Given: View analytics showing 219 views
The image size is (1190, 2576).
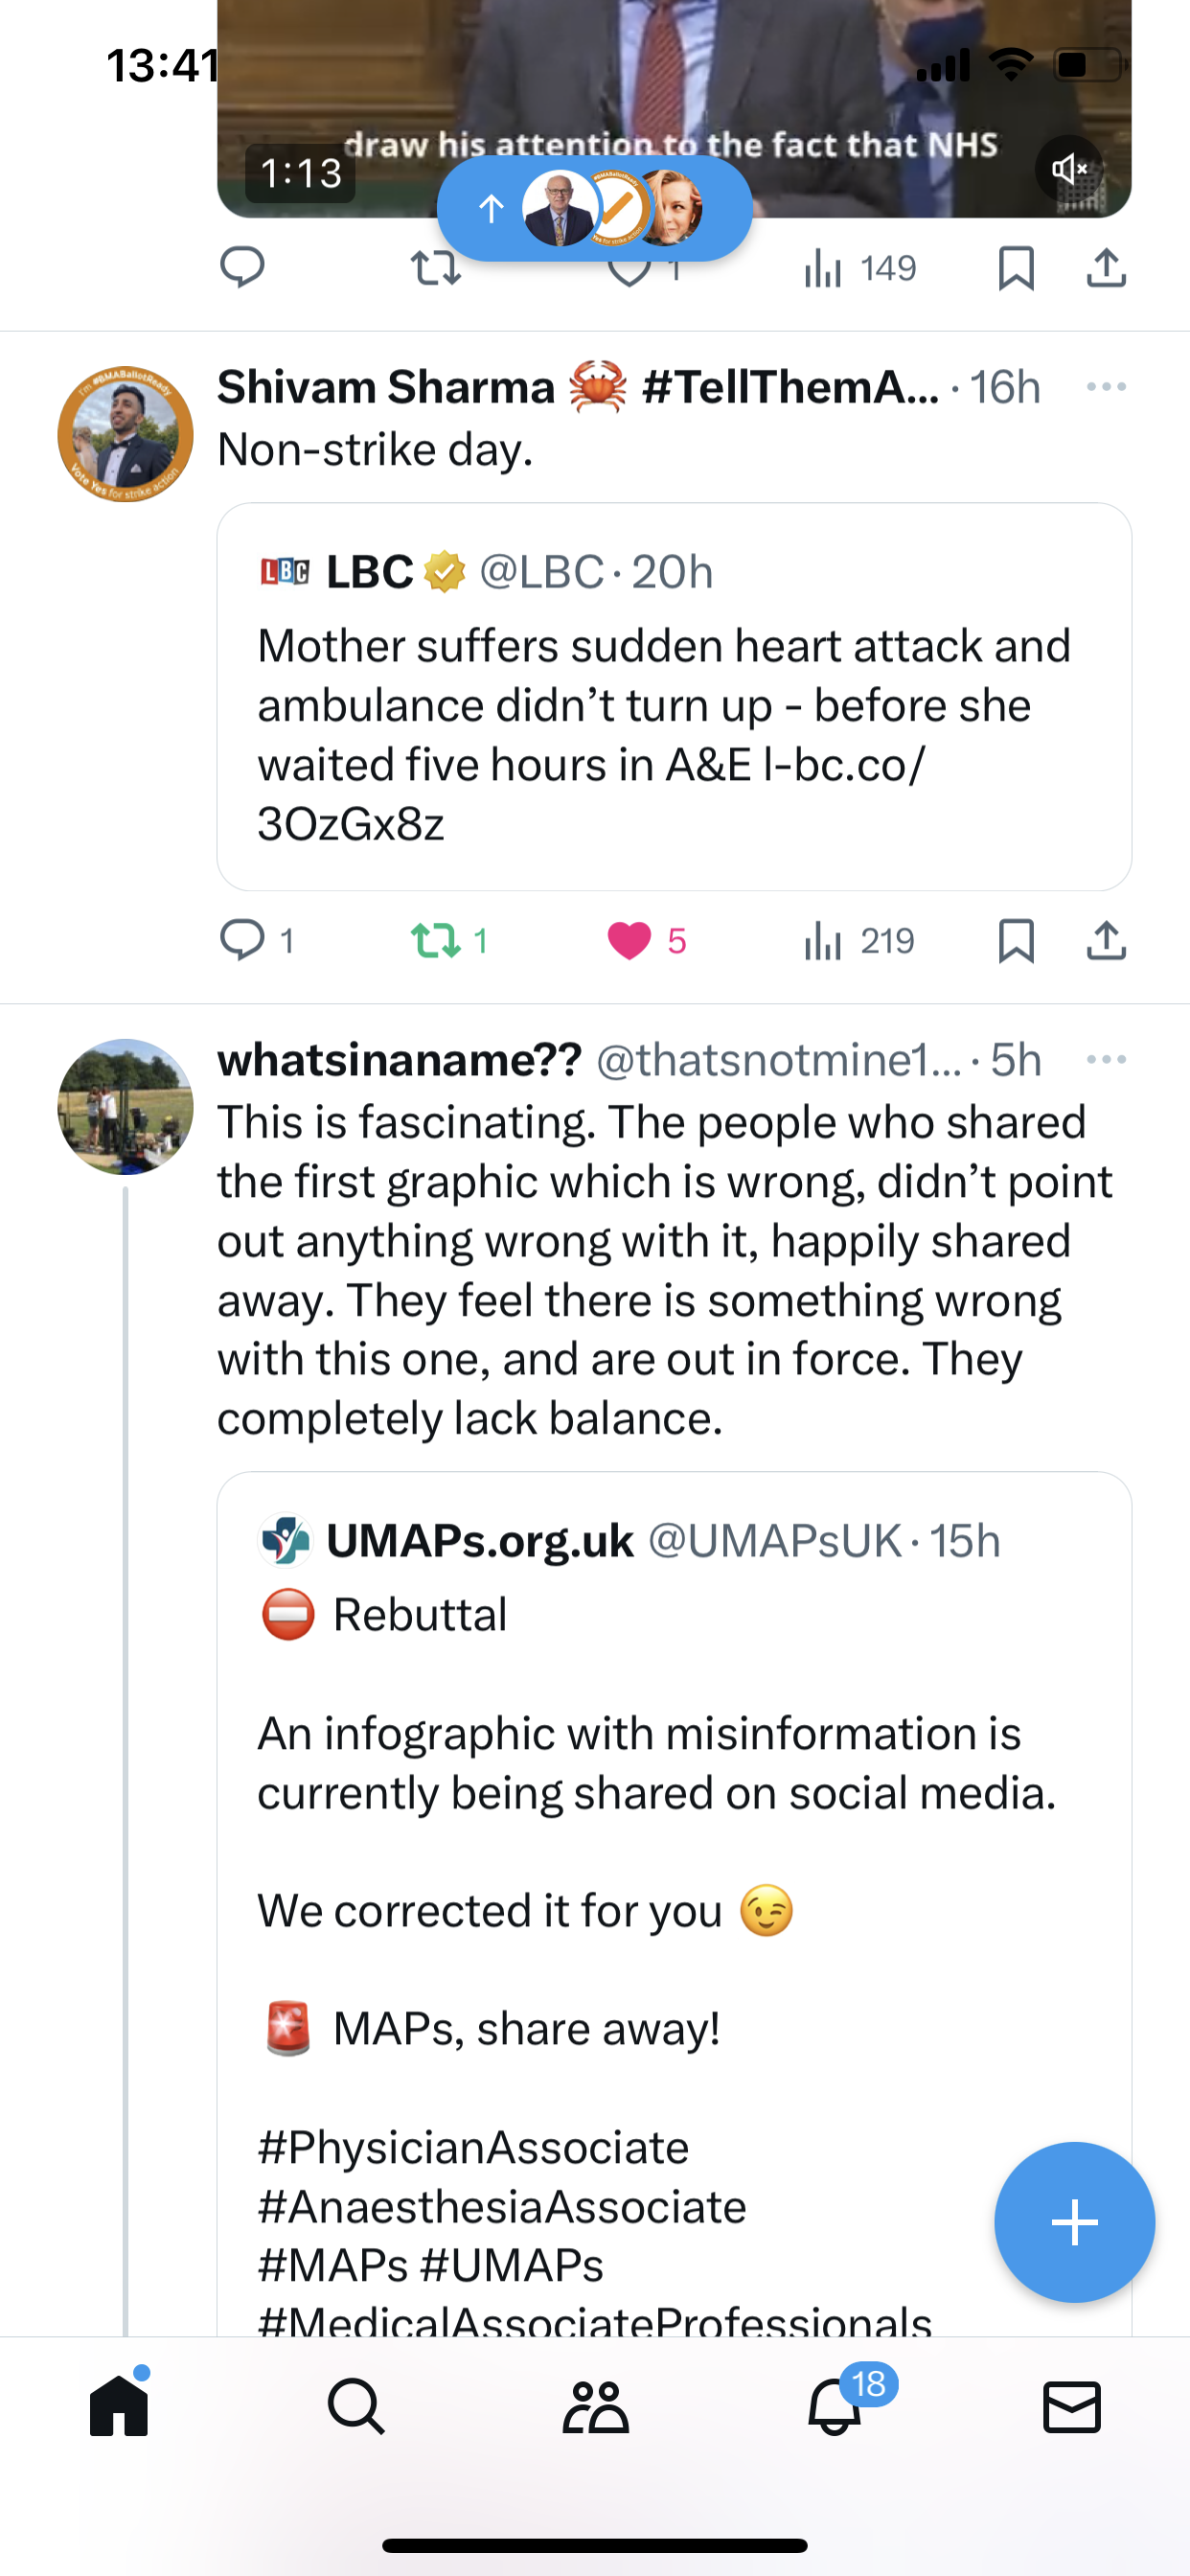Looking at the screenshot, I should [859, 940].
